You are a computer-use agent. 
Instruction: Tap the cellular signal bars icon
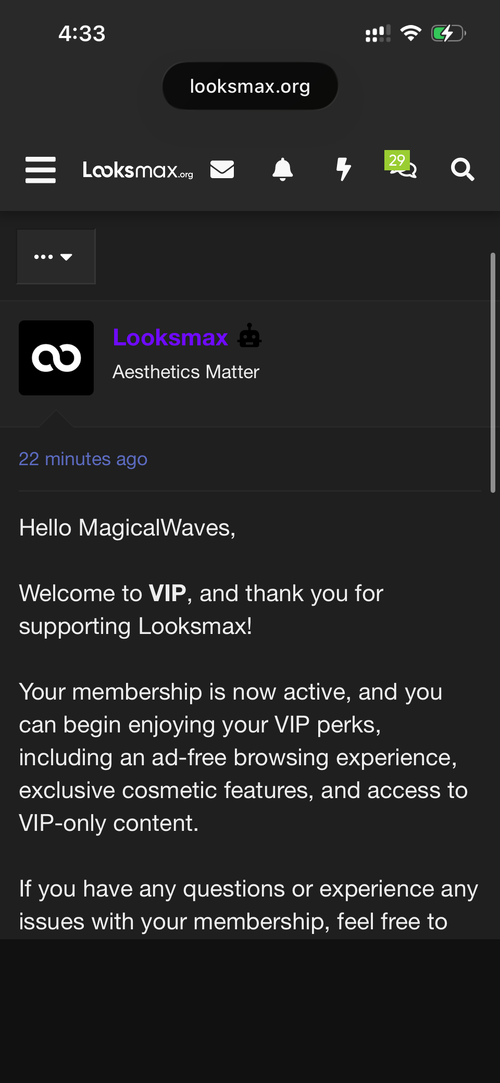point(378,33)
